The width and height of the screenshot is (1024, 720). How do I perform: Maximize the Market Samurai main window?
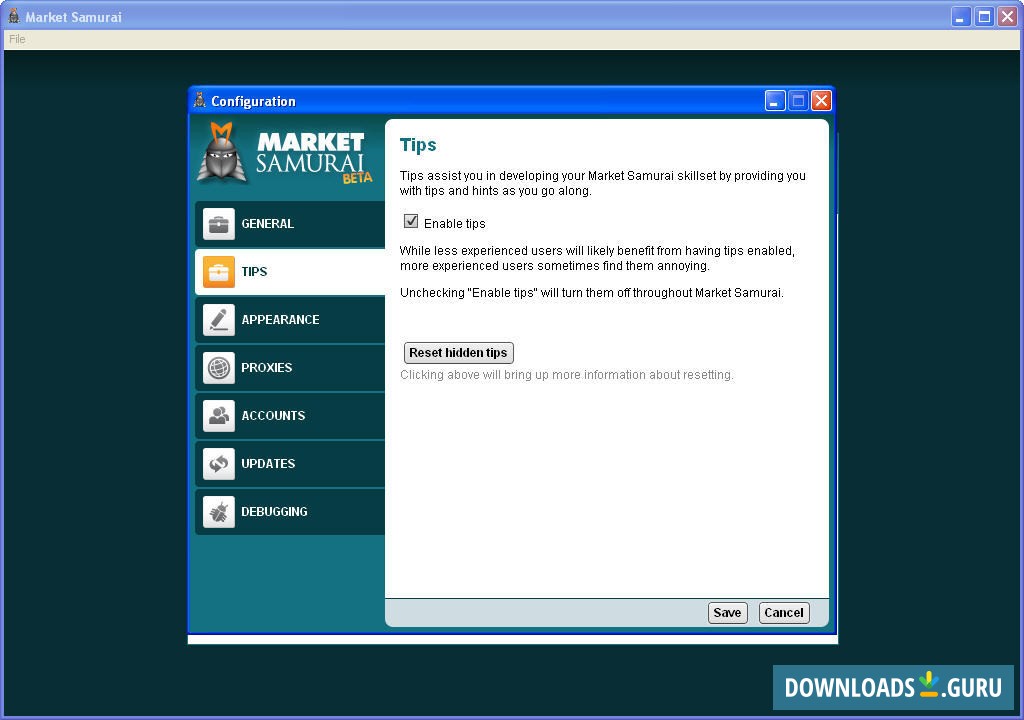click(984, 16)
